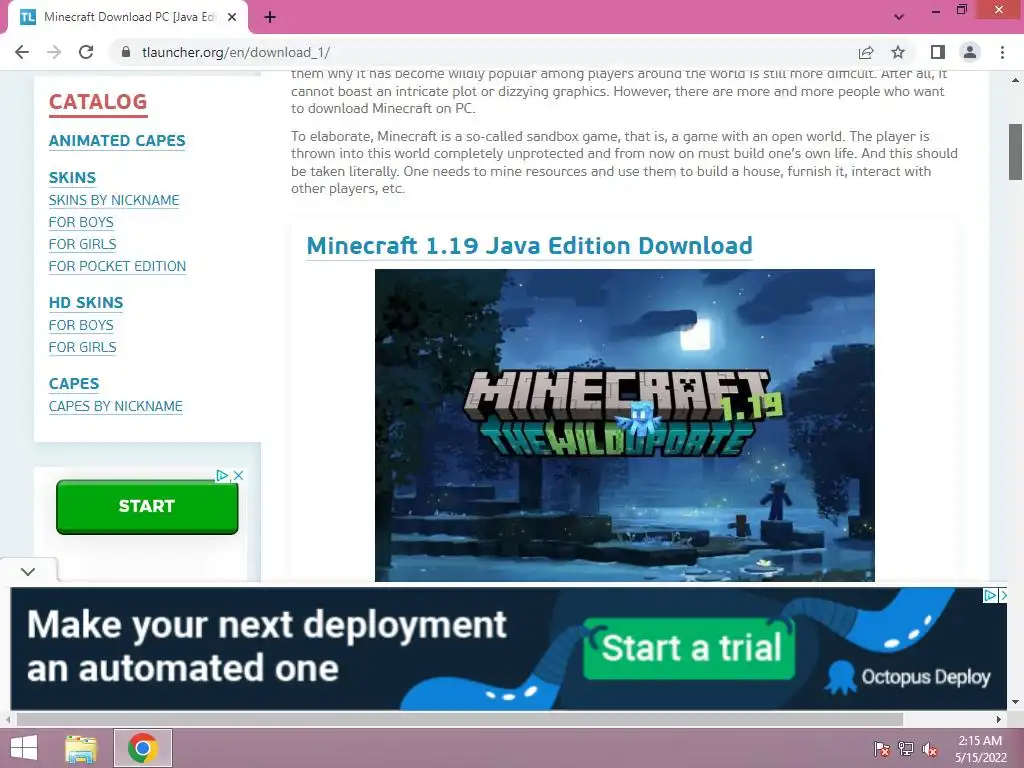Image resolution: width=1024 pixels, height=768 pixels.
Task: Click the scroll down arrow of page
Action: [1015, 702]
